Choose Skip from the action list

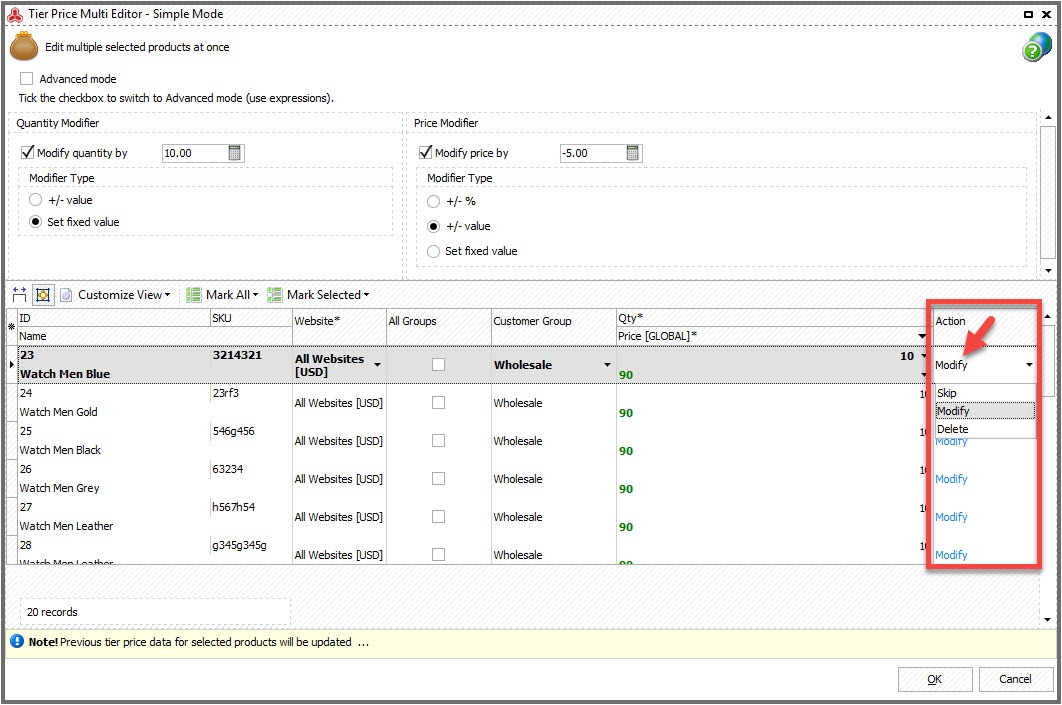pyautogui.click(x=985, y=393)
